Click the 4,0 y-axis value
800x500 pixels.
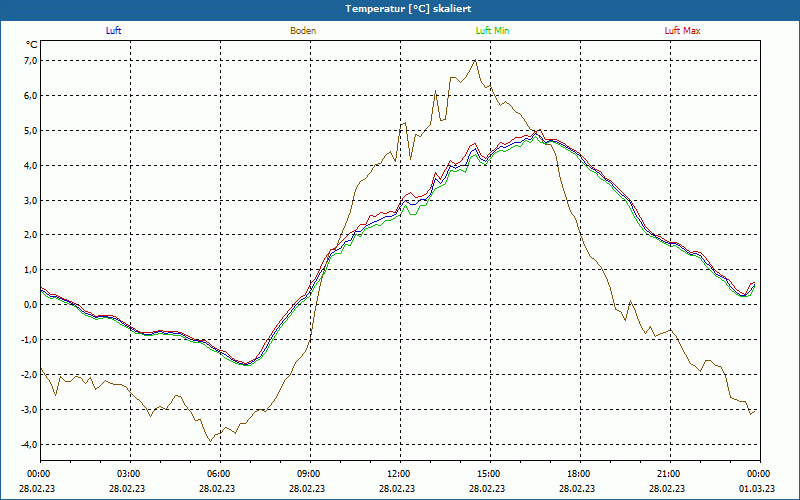coord(31,165)
